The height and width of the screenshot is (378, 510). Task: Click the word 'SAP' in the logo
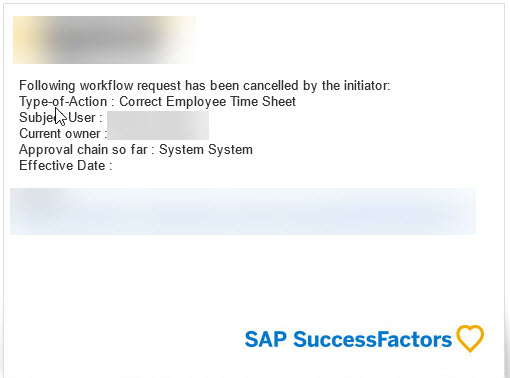click(x=265, y=339)
